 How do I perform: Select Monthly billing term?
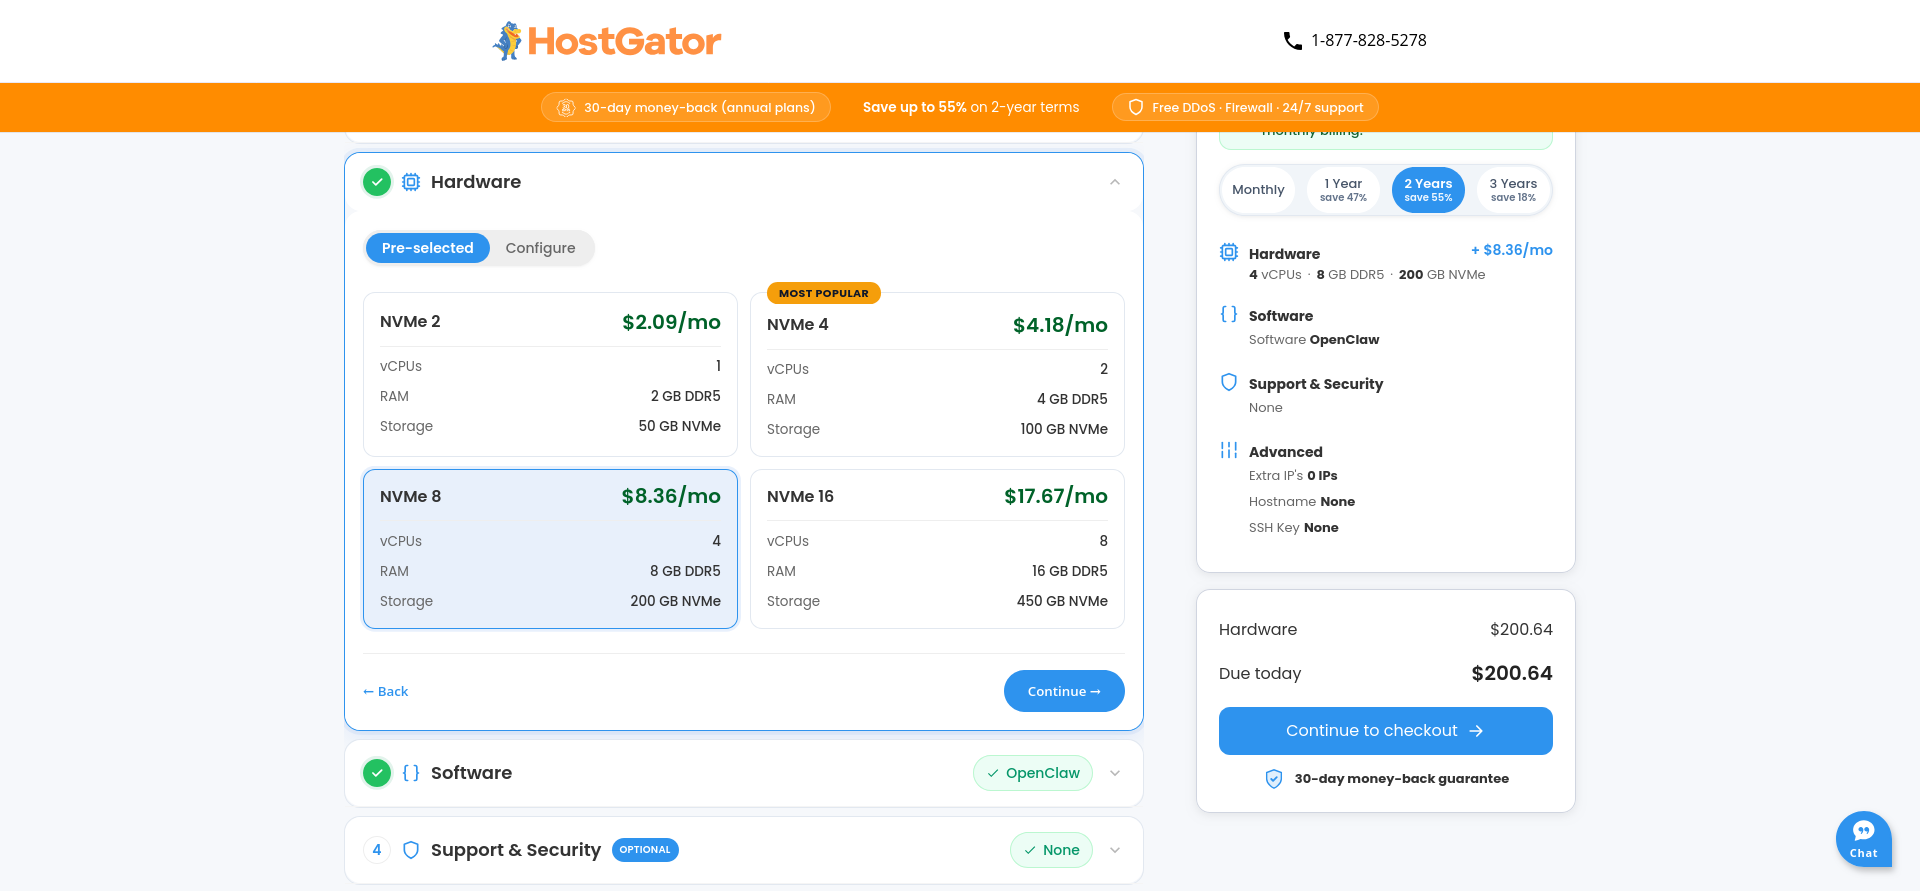1258,190
